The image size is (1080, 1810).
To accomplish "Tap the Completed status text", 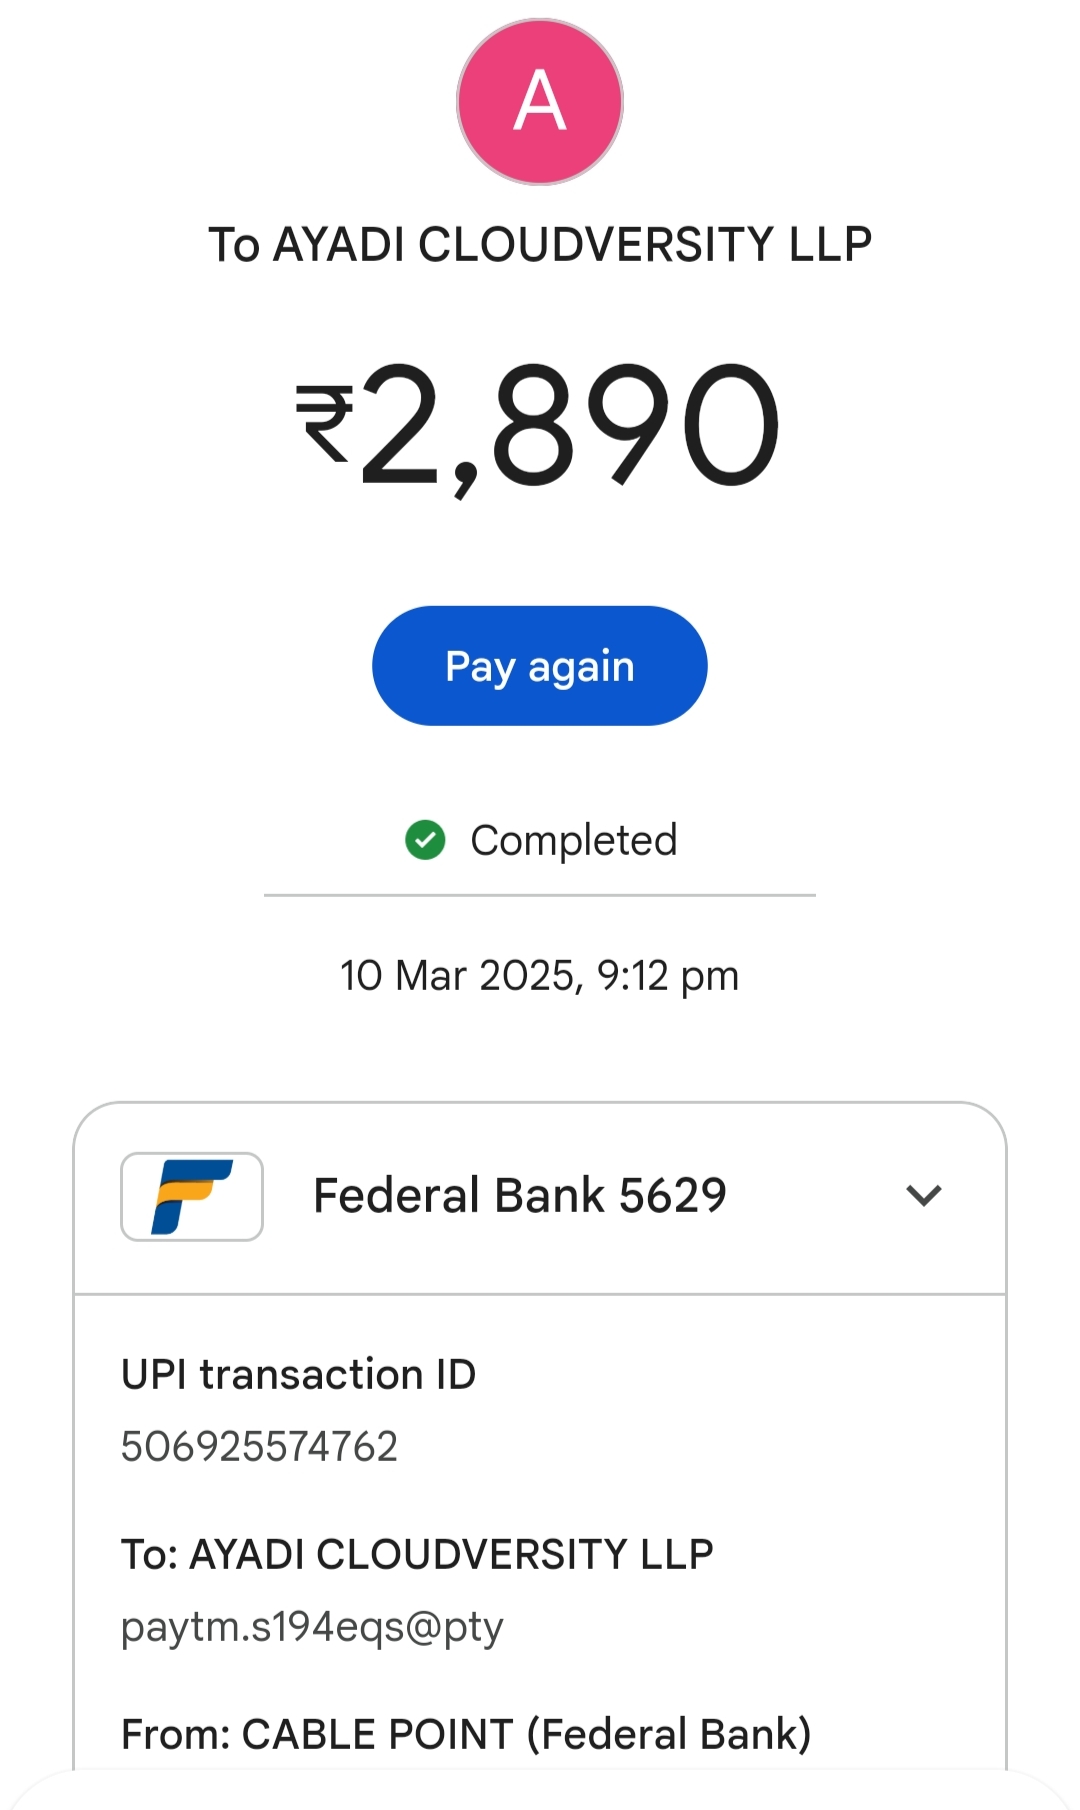I will click(x=573, y=840).
